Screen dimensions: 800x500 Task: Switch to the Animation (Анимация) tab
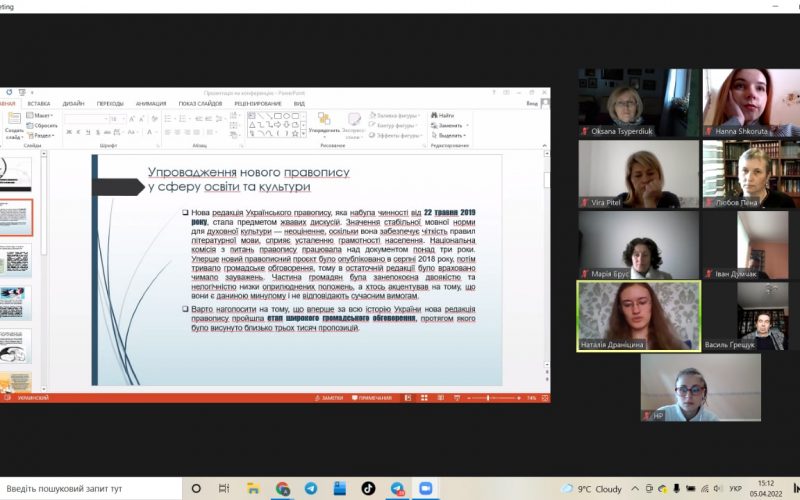(x=151, y=103)
